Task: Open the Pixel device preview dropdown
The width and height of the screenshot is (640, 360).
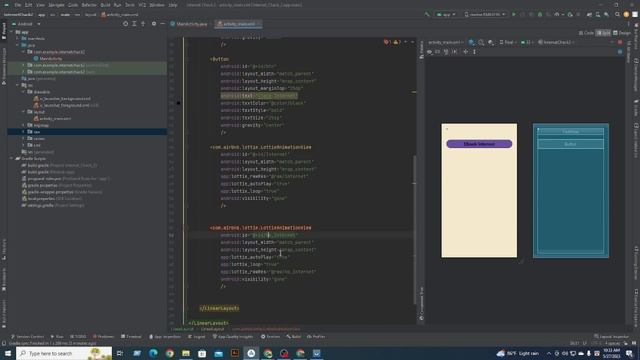Action: tap(508, 42)
